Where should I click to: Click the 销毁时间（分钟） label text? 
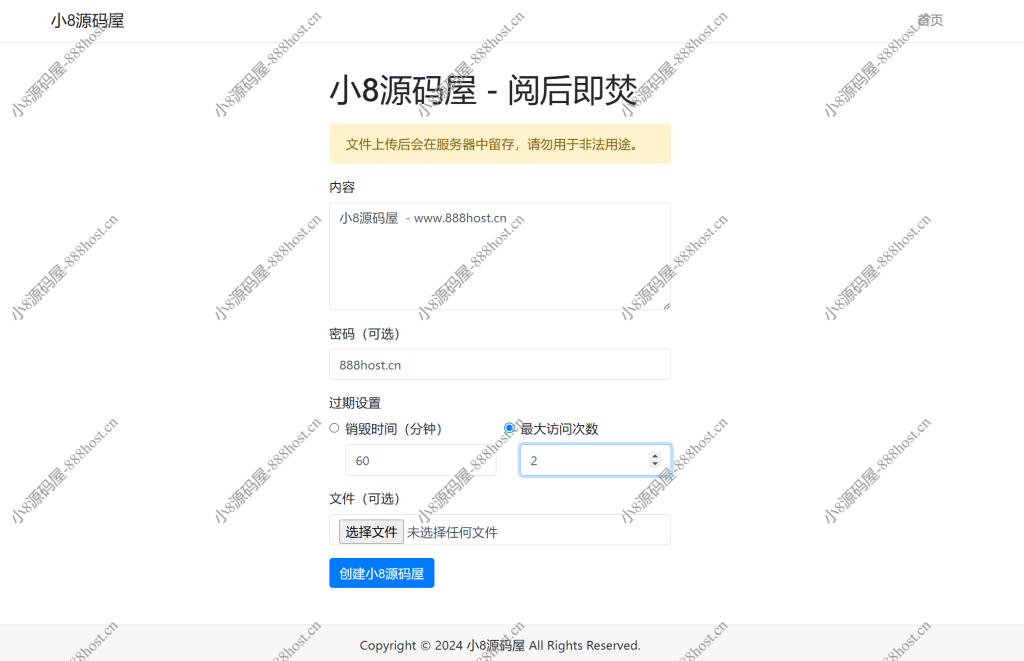(394, 429)
